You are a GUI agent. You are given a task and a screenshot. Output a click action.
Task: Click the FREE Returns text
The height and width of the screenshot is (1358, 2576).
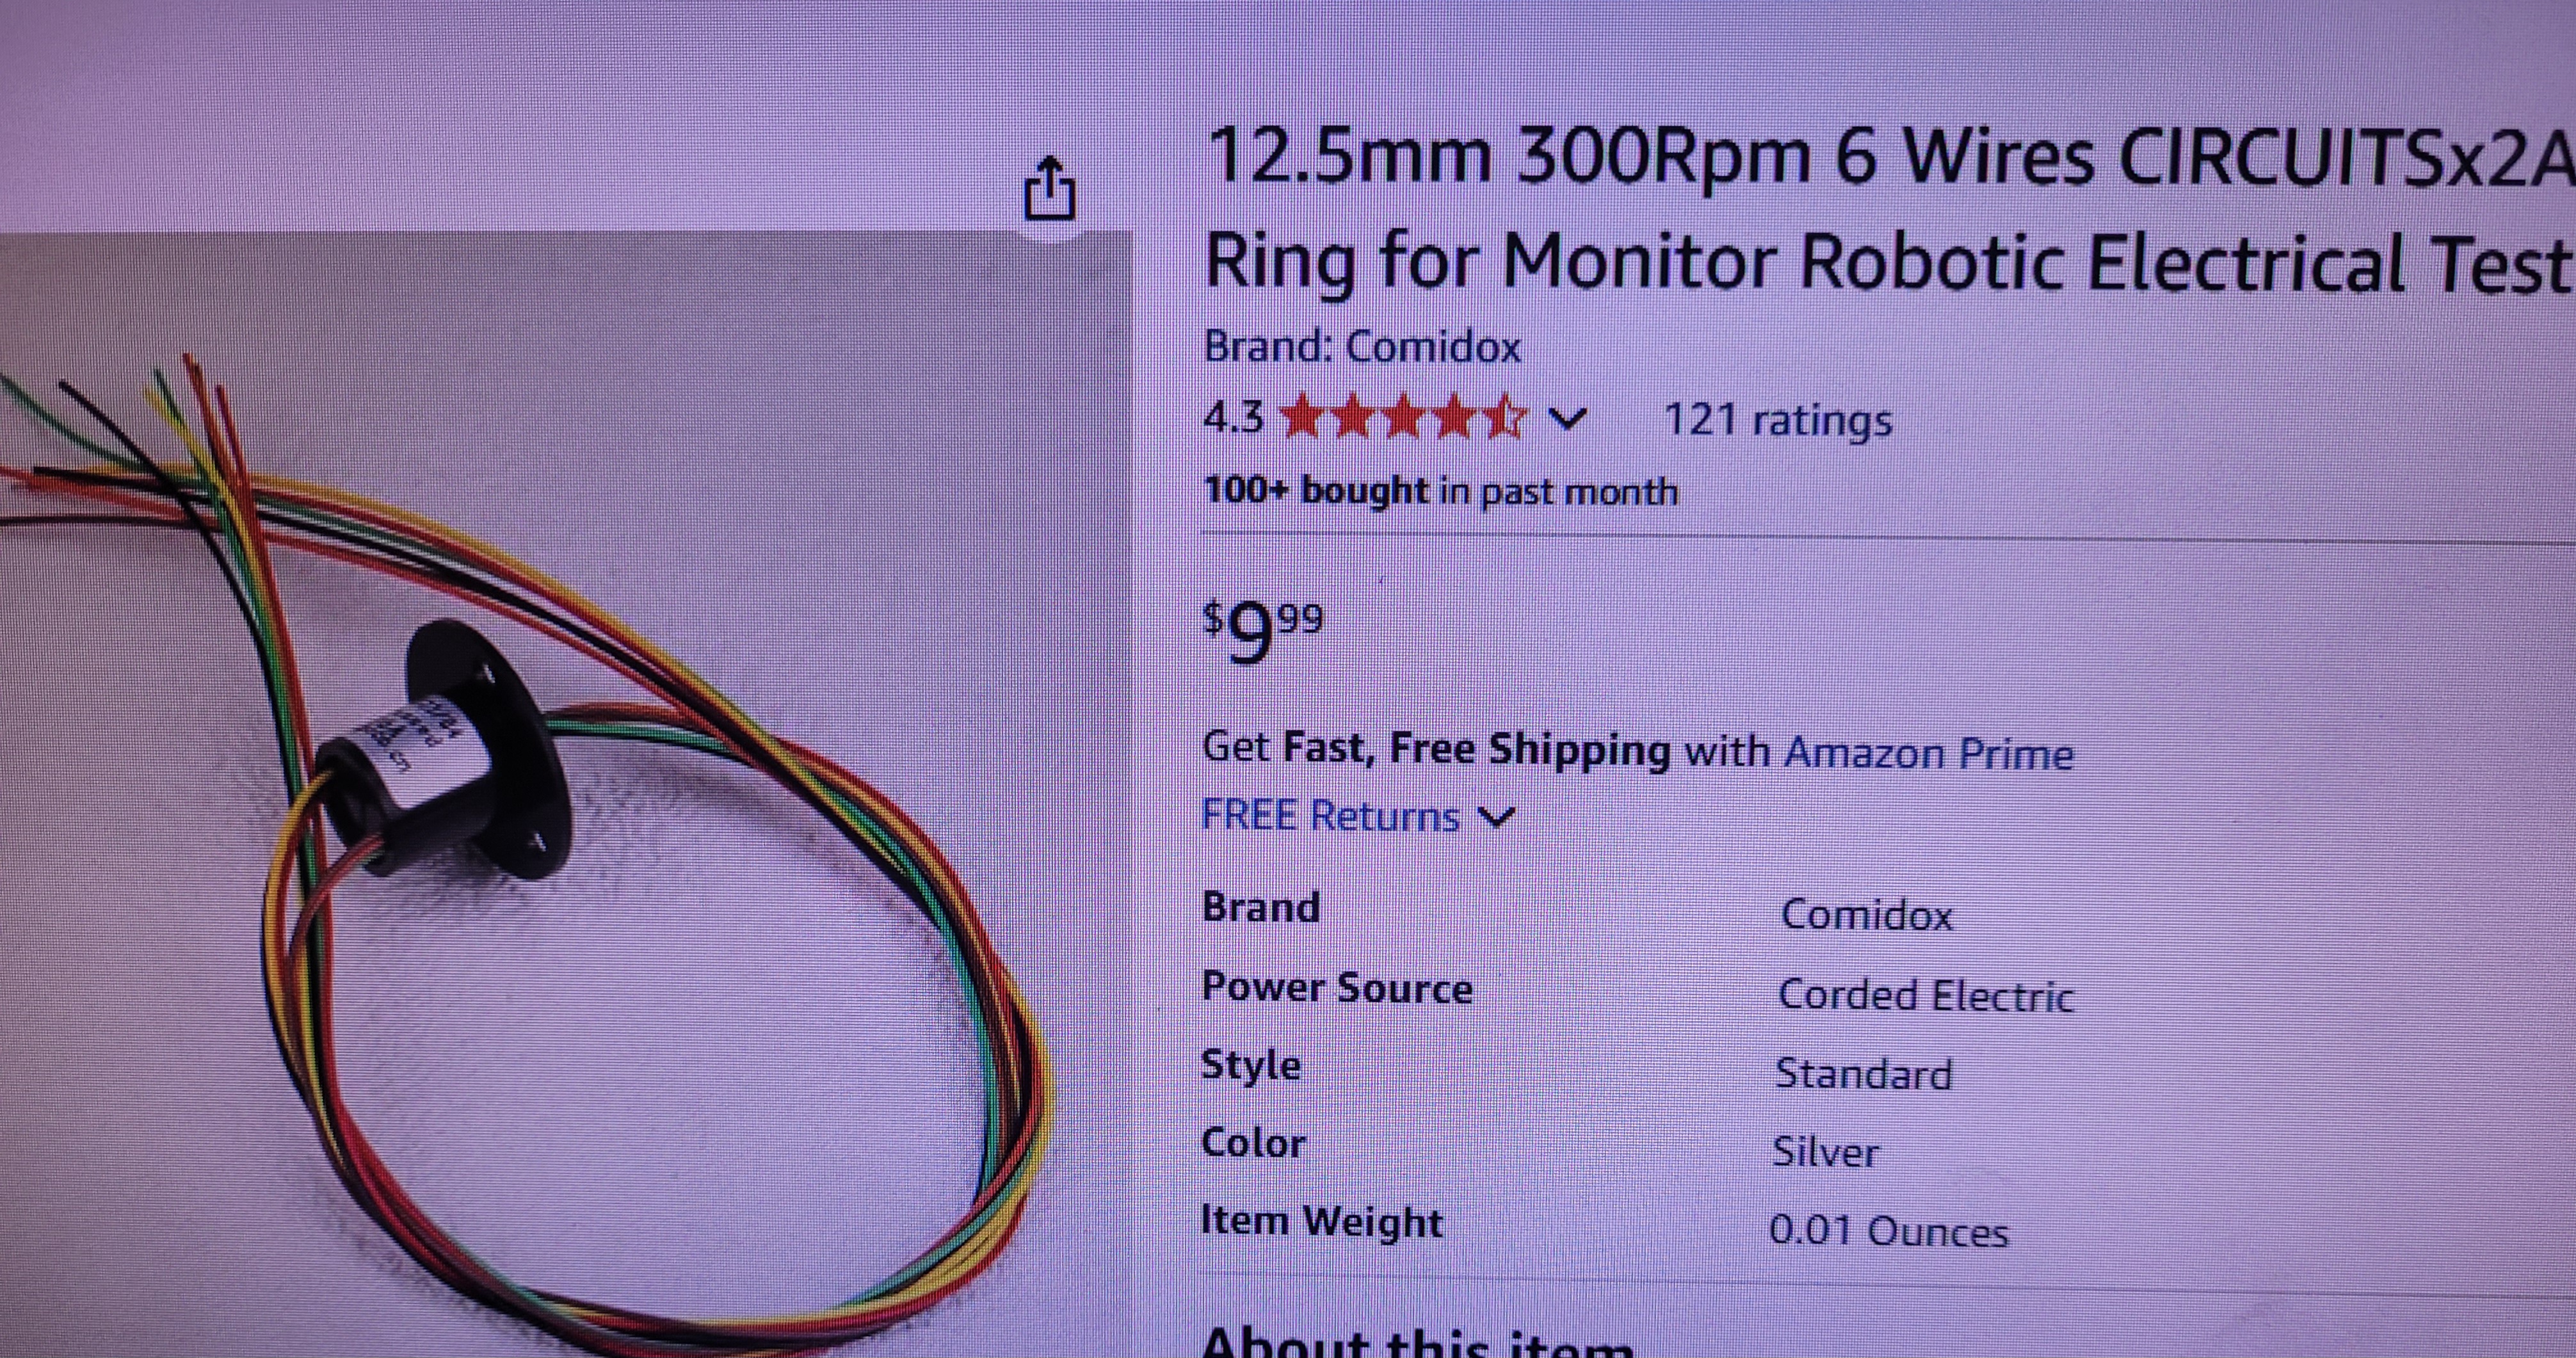(x=1330, y=816)
